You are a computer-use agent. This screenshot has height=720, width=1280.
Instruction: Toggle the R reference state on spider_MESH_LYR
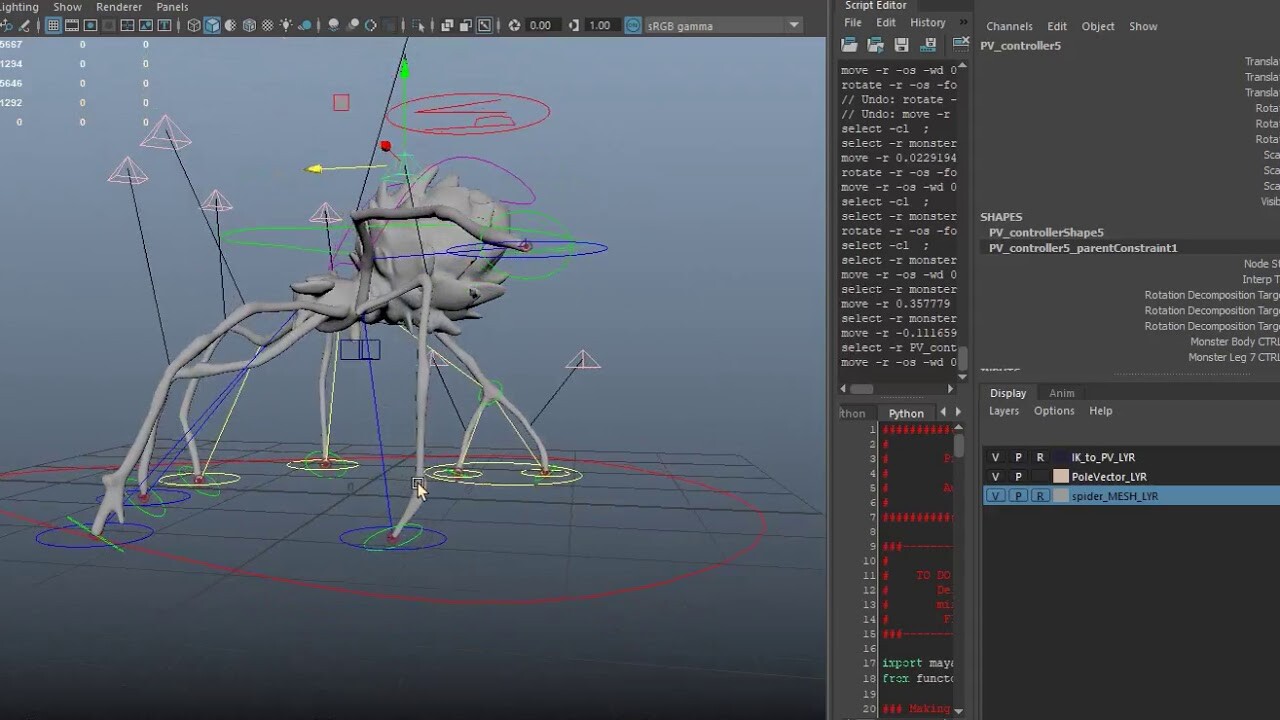tap(1040, 495)
